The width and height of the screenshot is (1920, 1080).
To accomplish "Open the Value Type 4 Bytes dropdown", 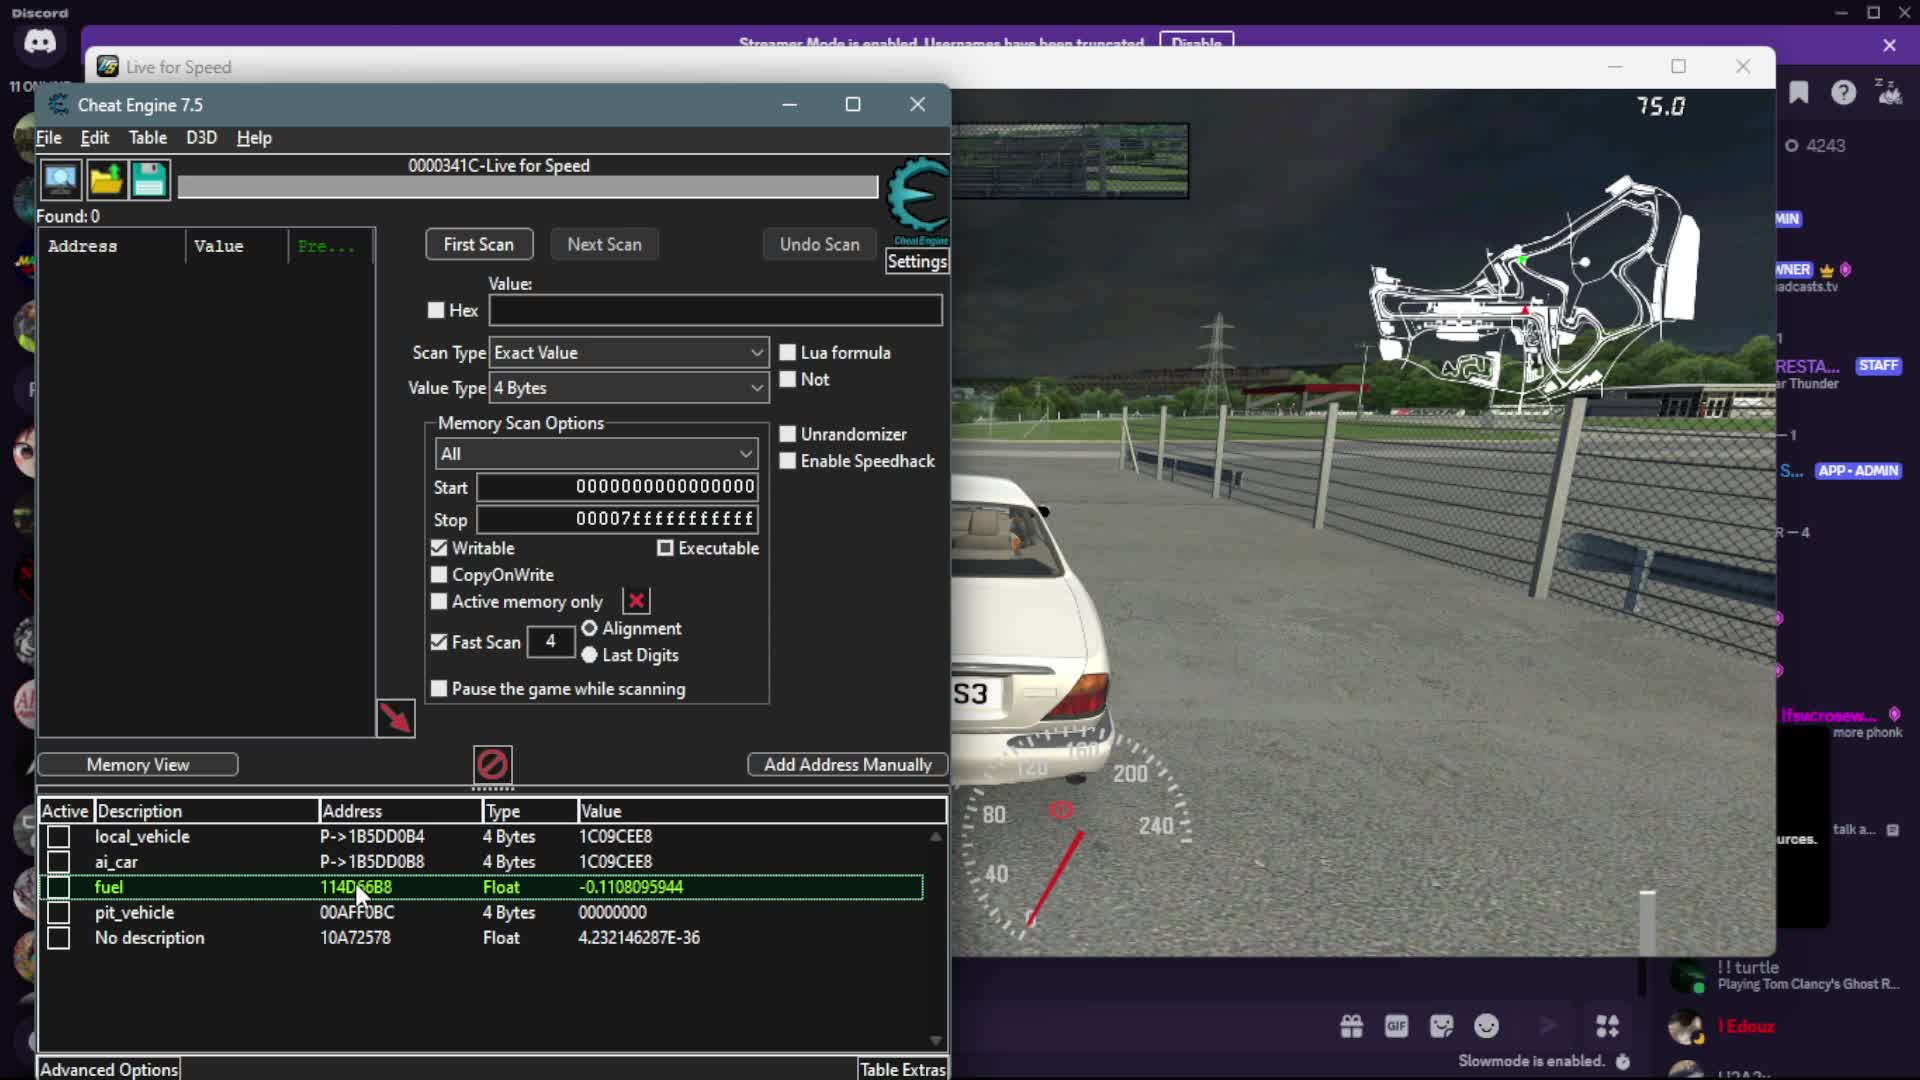I will pos(629,388).
